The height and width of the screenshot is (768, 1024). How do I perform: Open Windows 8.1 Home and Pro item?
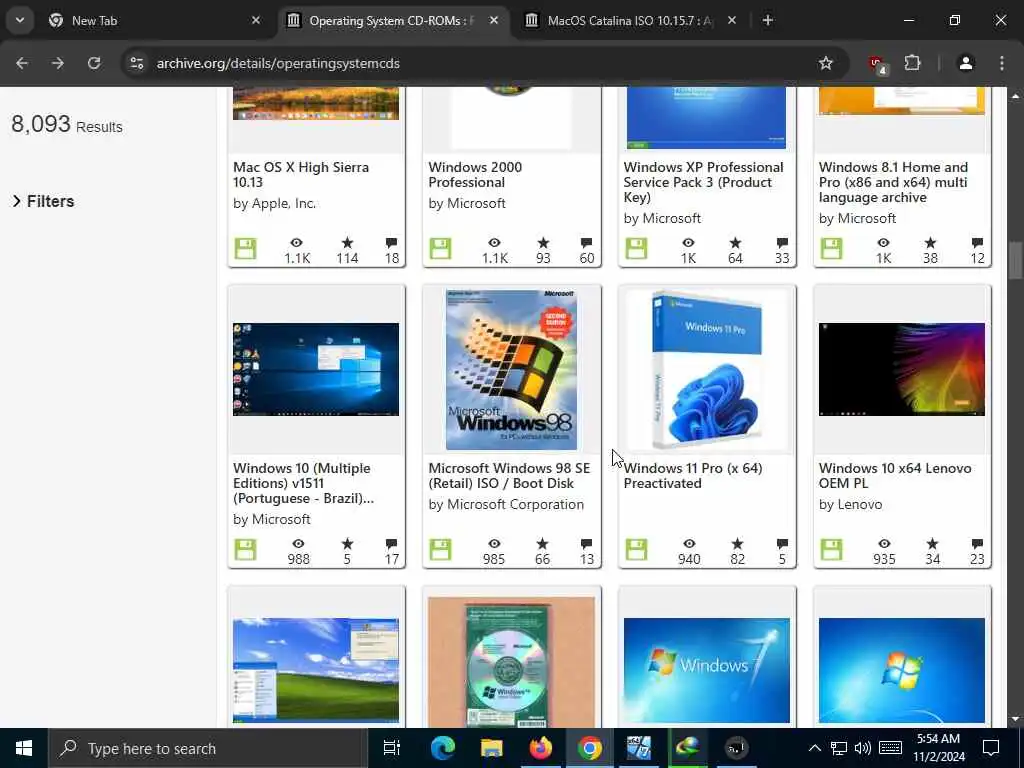893,182
